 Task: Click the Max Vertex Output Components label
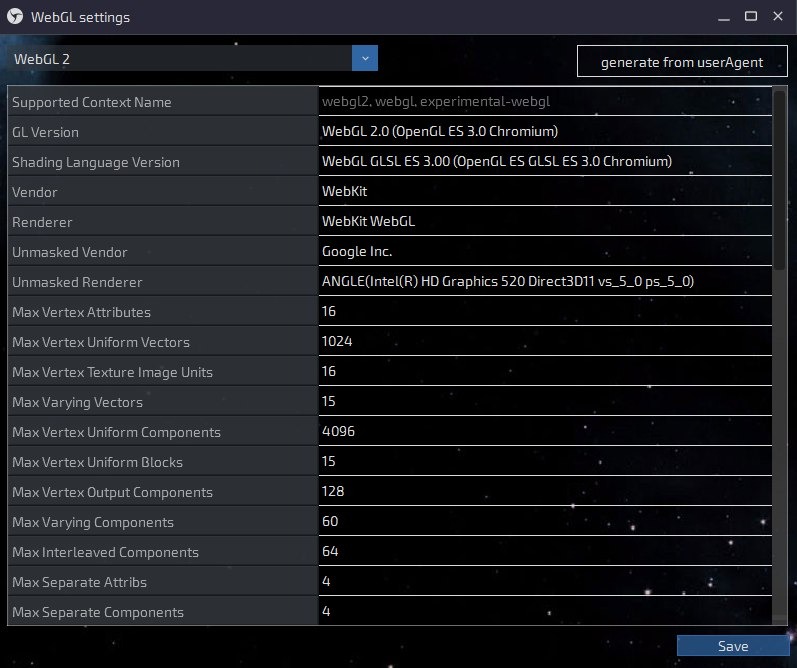pos(112,492)
